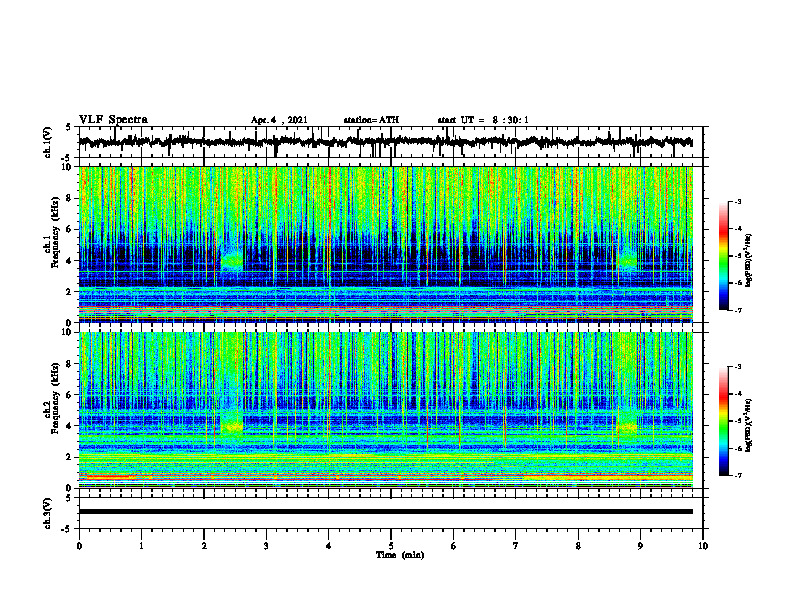
Task: Click the "-7" label on ch.2 colorbar
Action: point(737,476)
